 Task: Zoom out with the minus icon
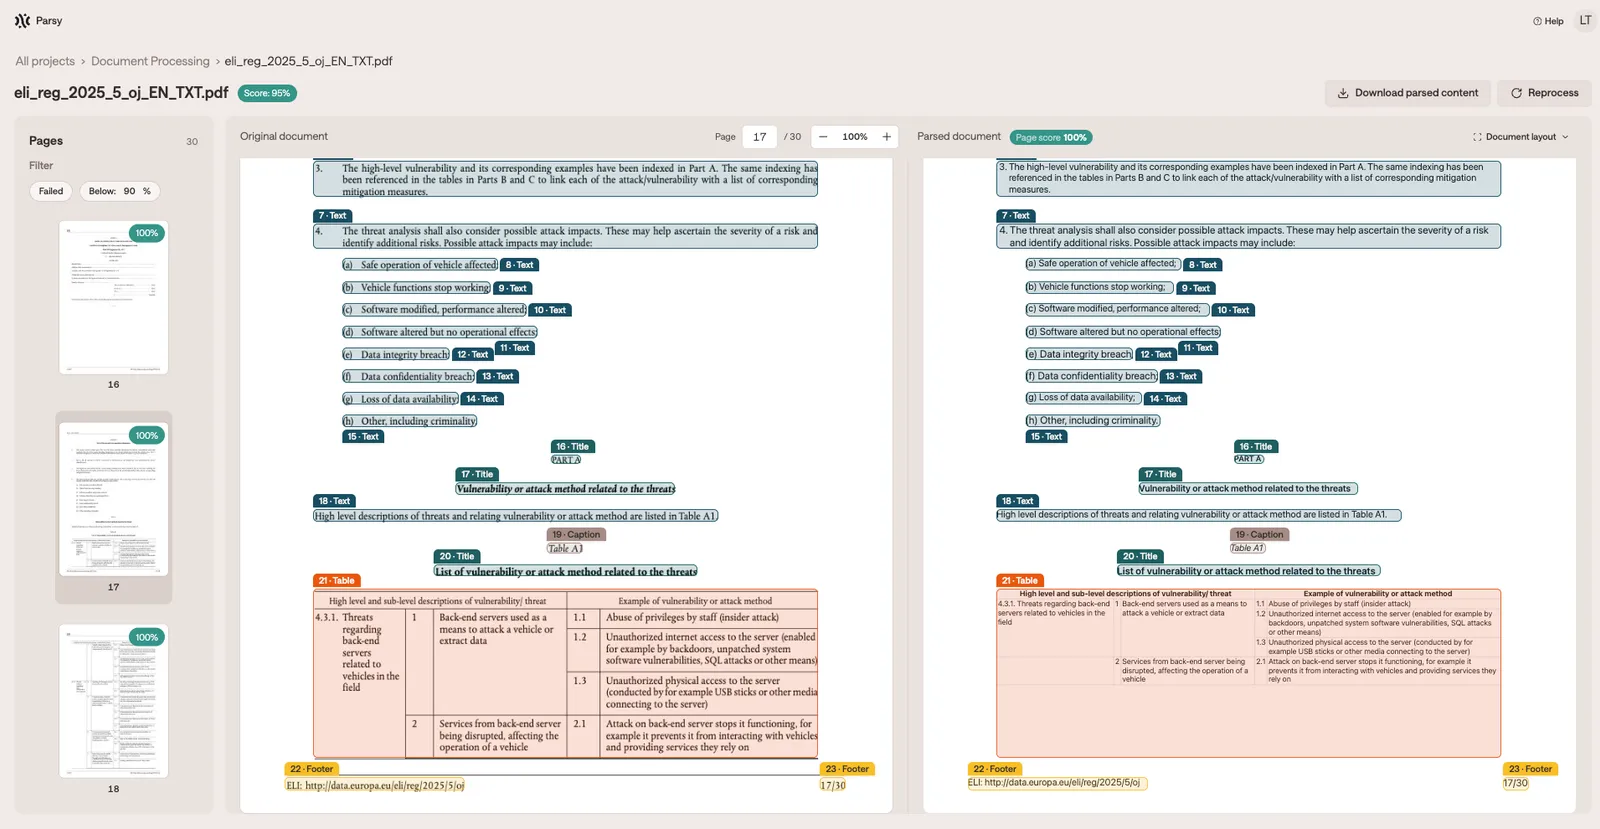click(823, 137)
